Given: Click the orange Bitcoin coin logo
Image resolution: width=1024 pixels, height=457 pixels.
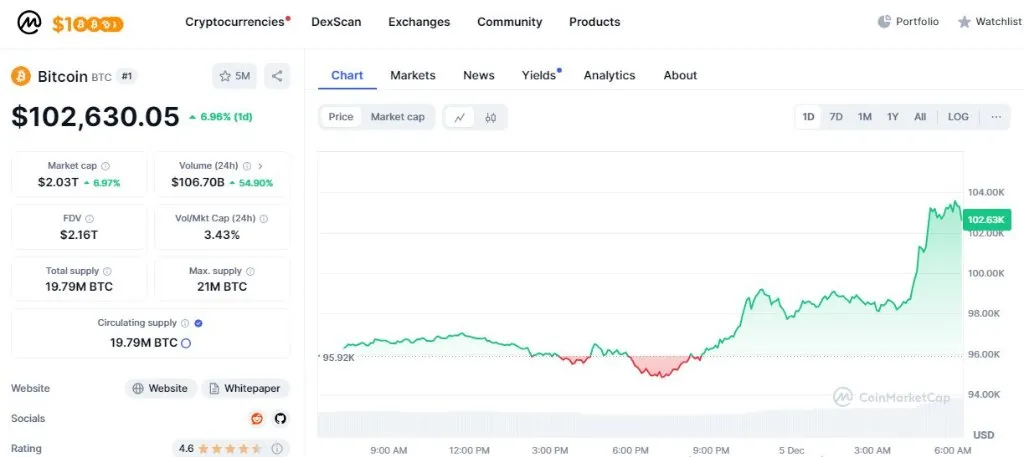Looking at the screenshot, I should (x=21, y=76).
